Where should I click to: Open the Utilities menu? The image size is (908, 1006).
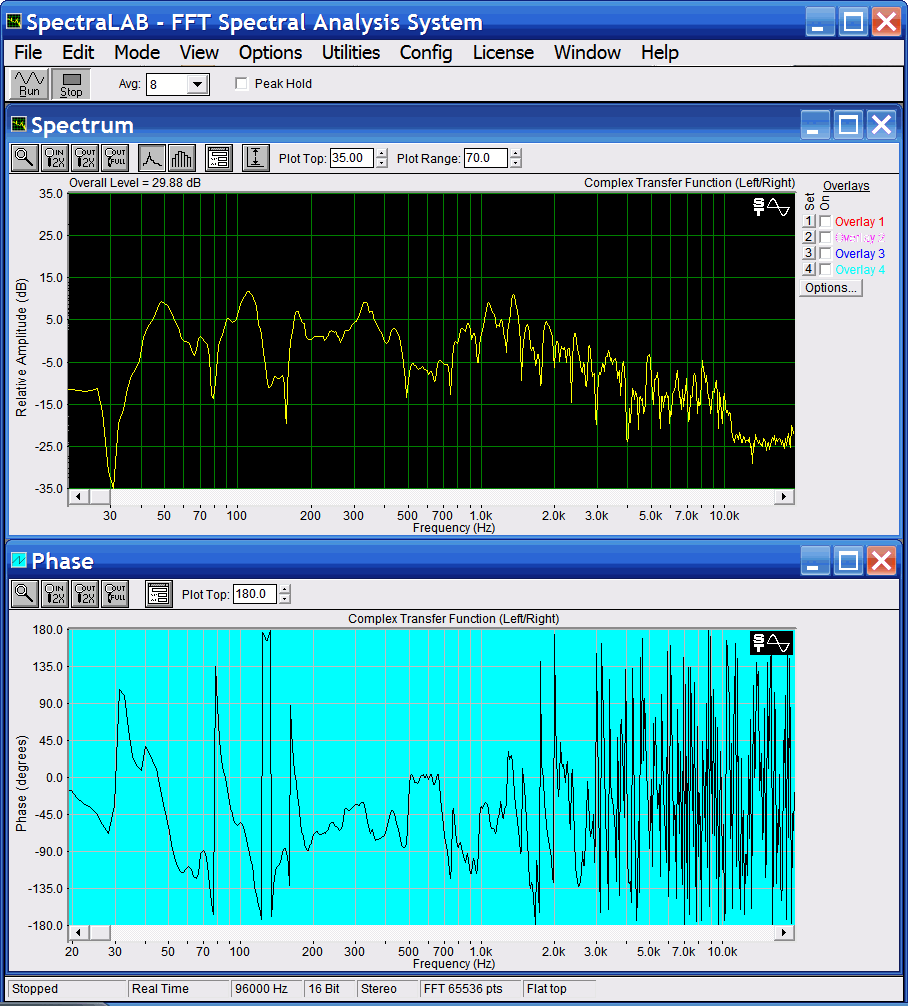click(x=350, y=52)
